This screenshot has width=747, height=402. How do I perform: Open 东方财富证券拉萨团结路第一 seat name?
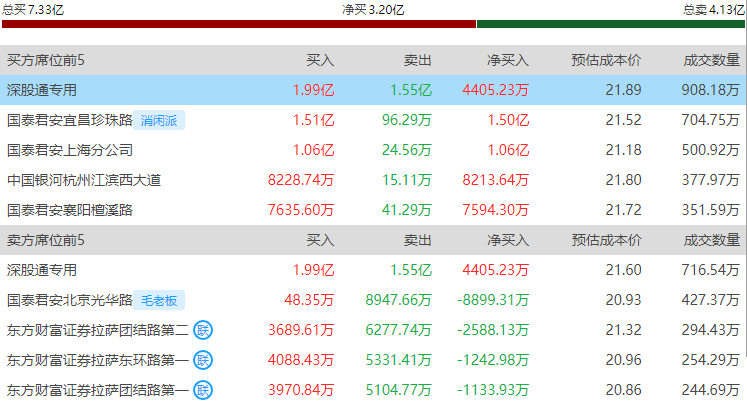pyautogui.click(x=98, y=390)
